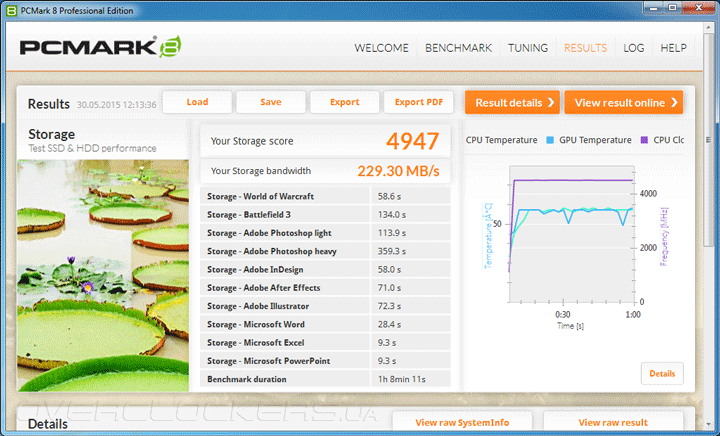The image size is (720, 436).
Task: Click the 359.3 s value
Action: point(392,252)
